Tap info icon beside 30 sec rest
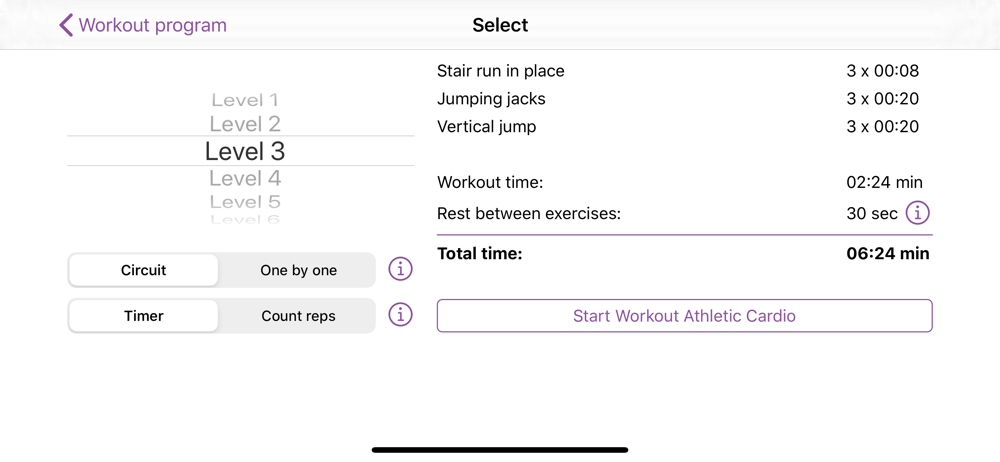Image resolution: width=1000 pixels, height=462 pixels. coord(917,213)
